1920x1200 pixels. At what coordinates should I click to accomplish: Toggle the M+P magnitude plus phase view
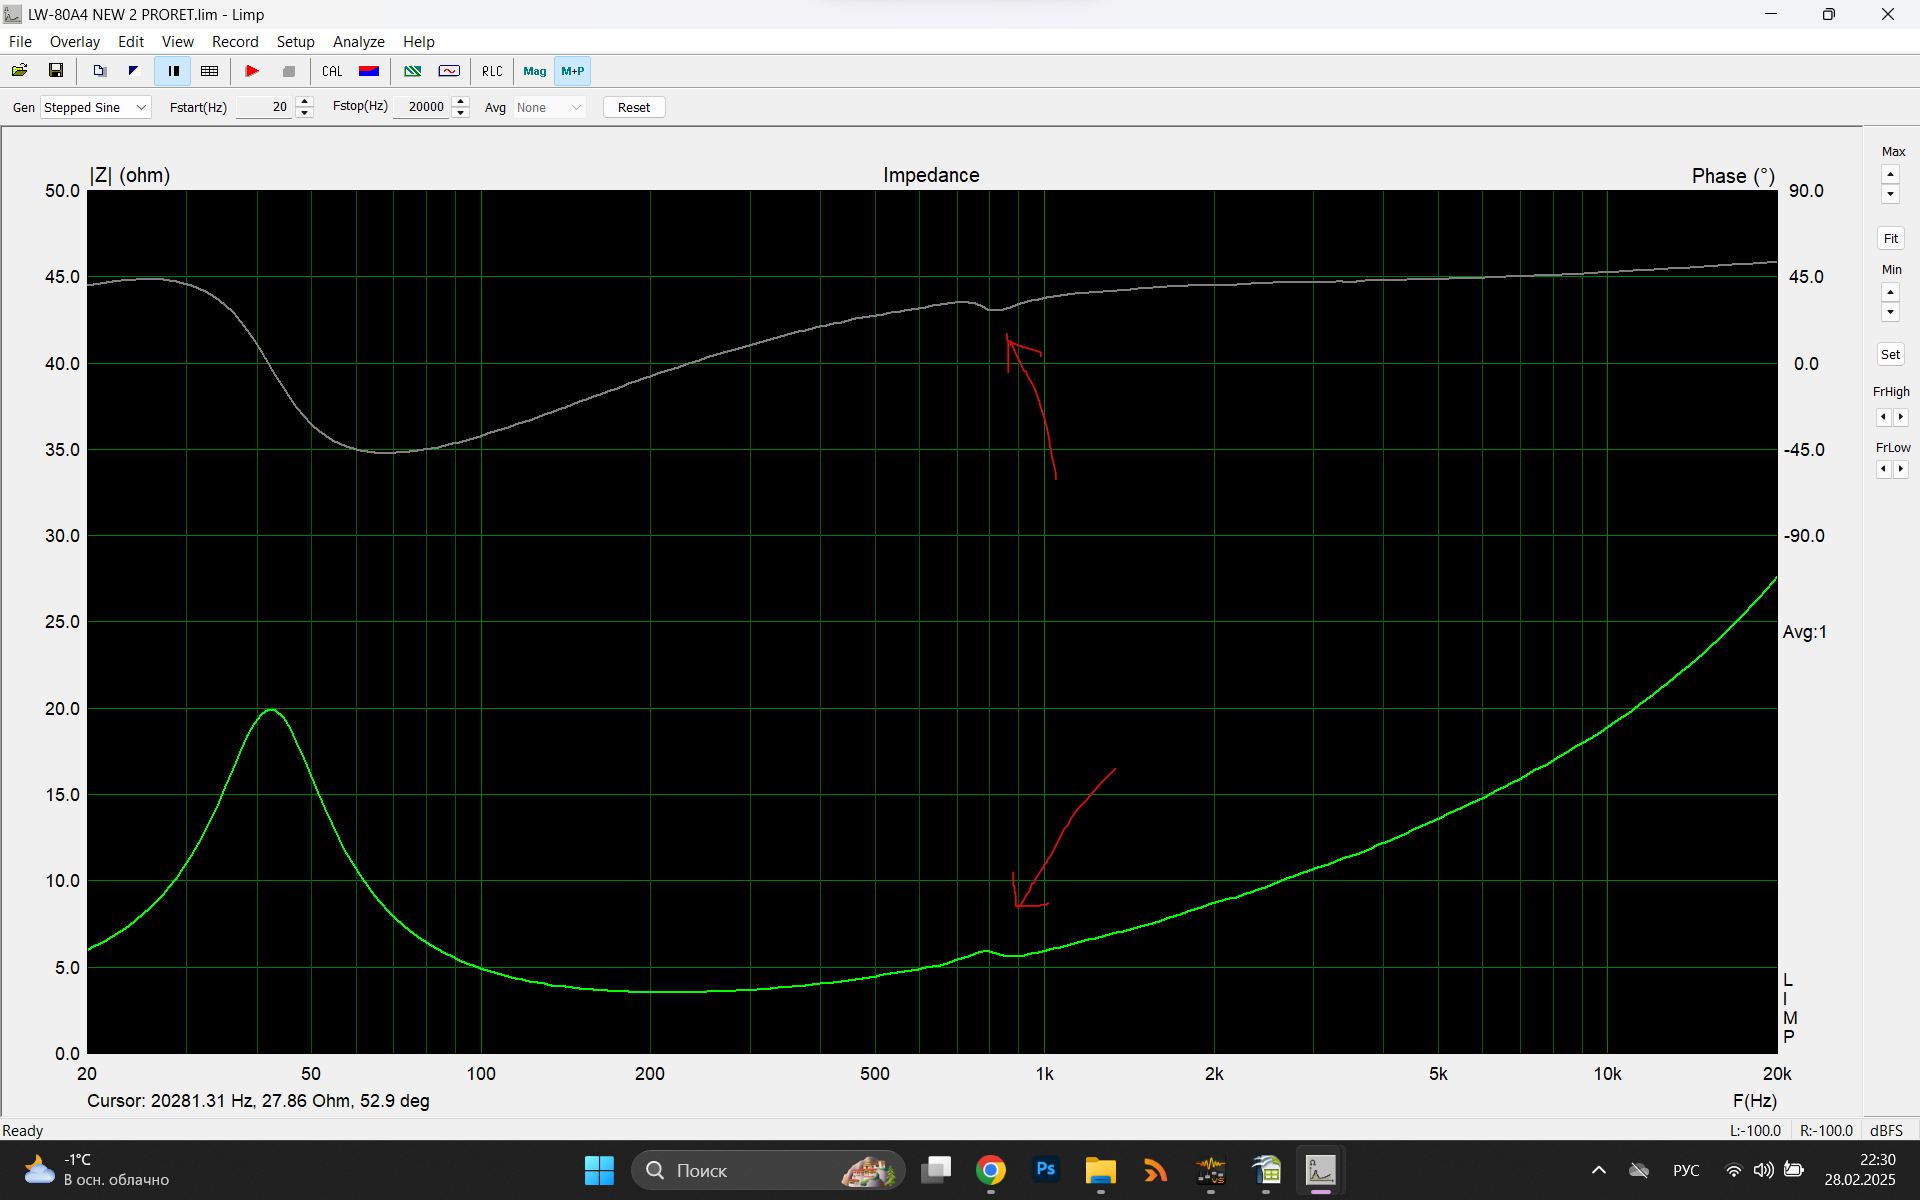pos(572,71)
